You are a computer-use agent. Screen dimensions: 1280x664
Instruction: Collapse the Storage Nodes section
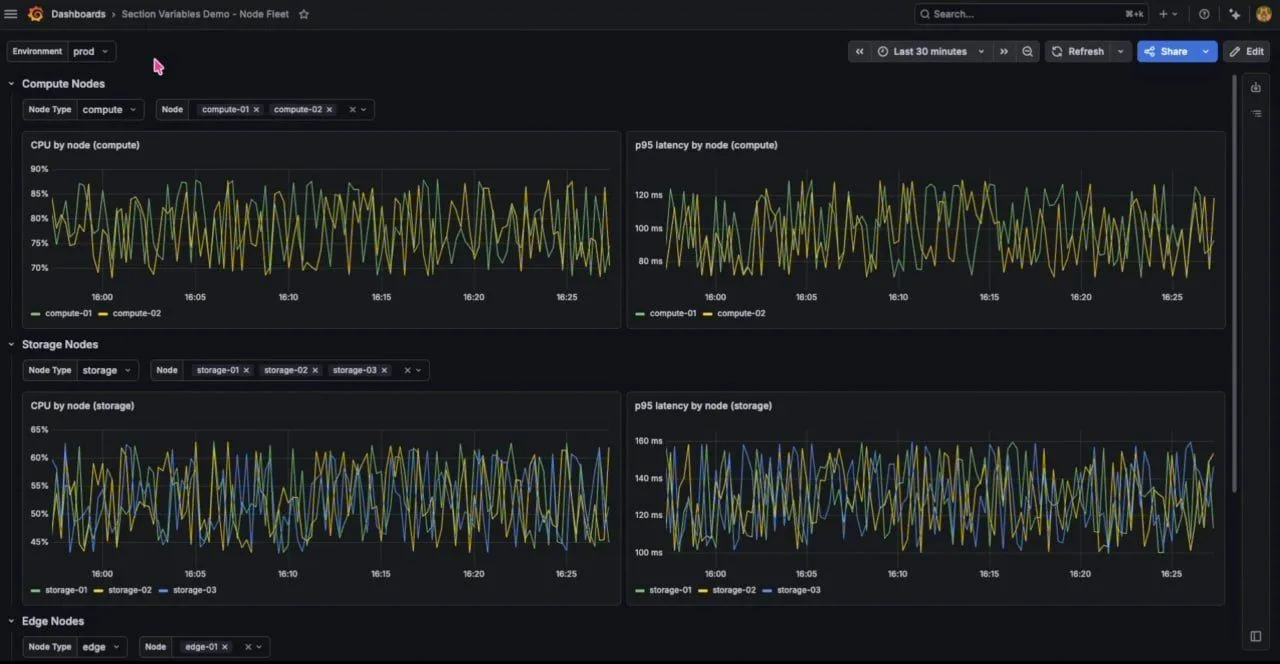pos(11,345)
